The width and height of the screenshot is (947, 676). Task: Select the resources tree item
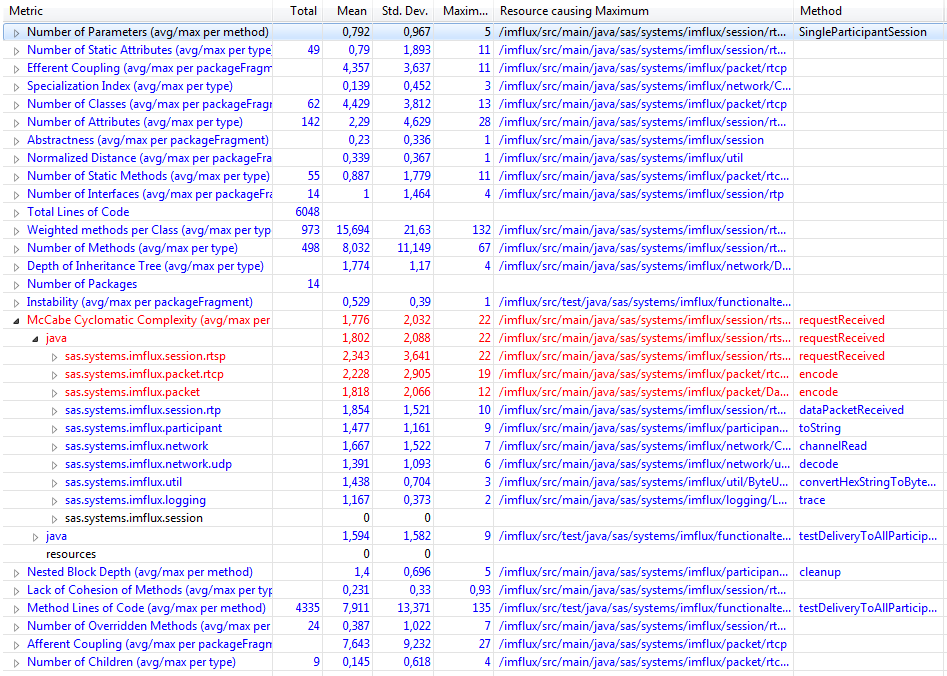click(x=71, y=555)
